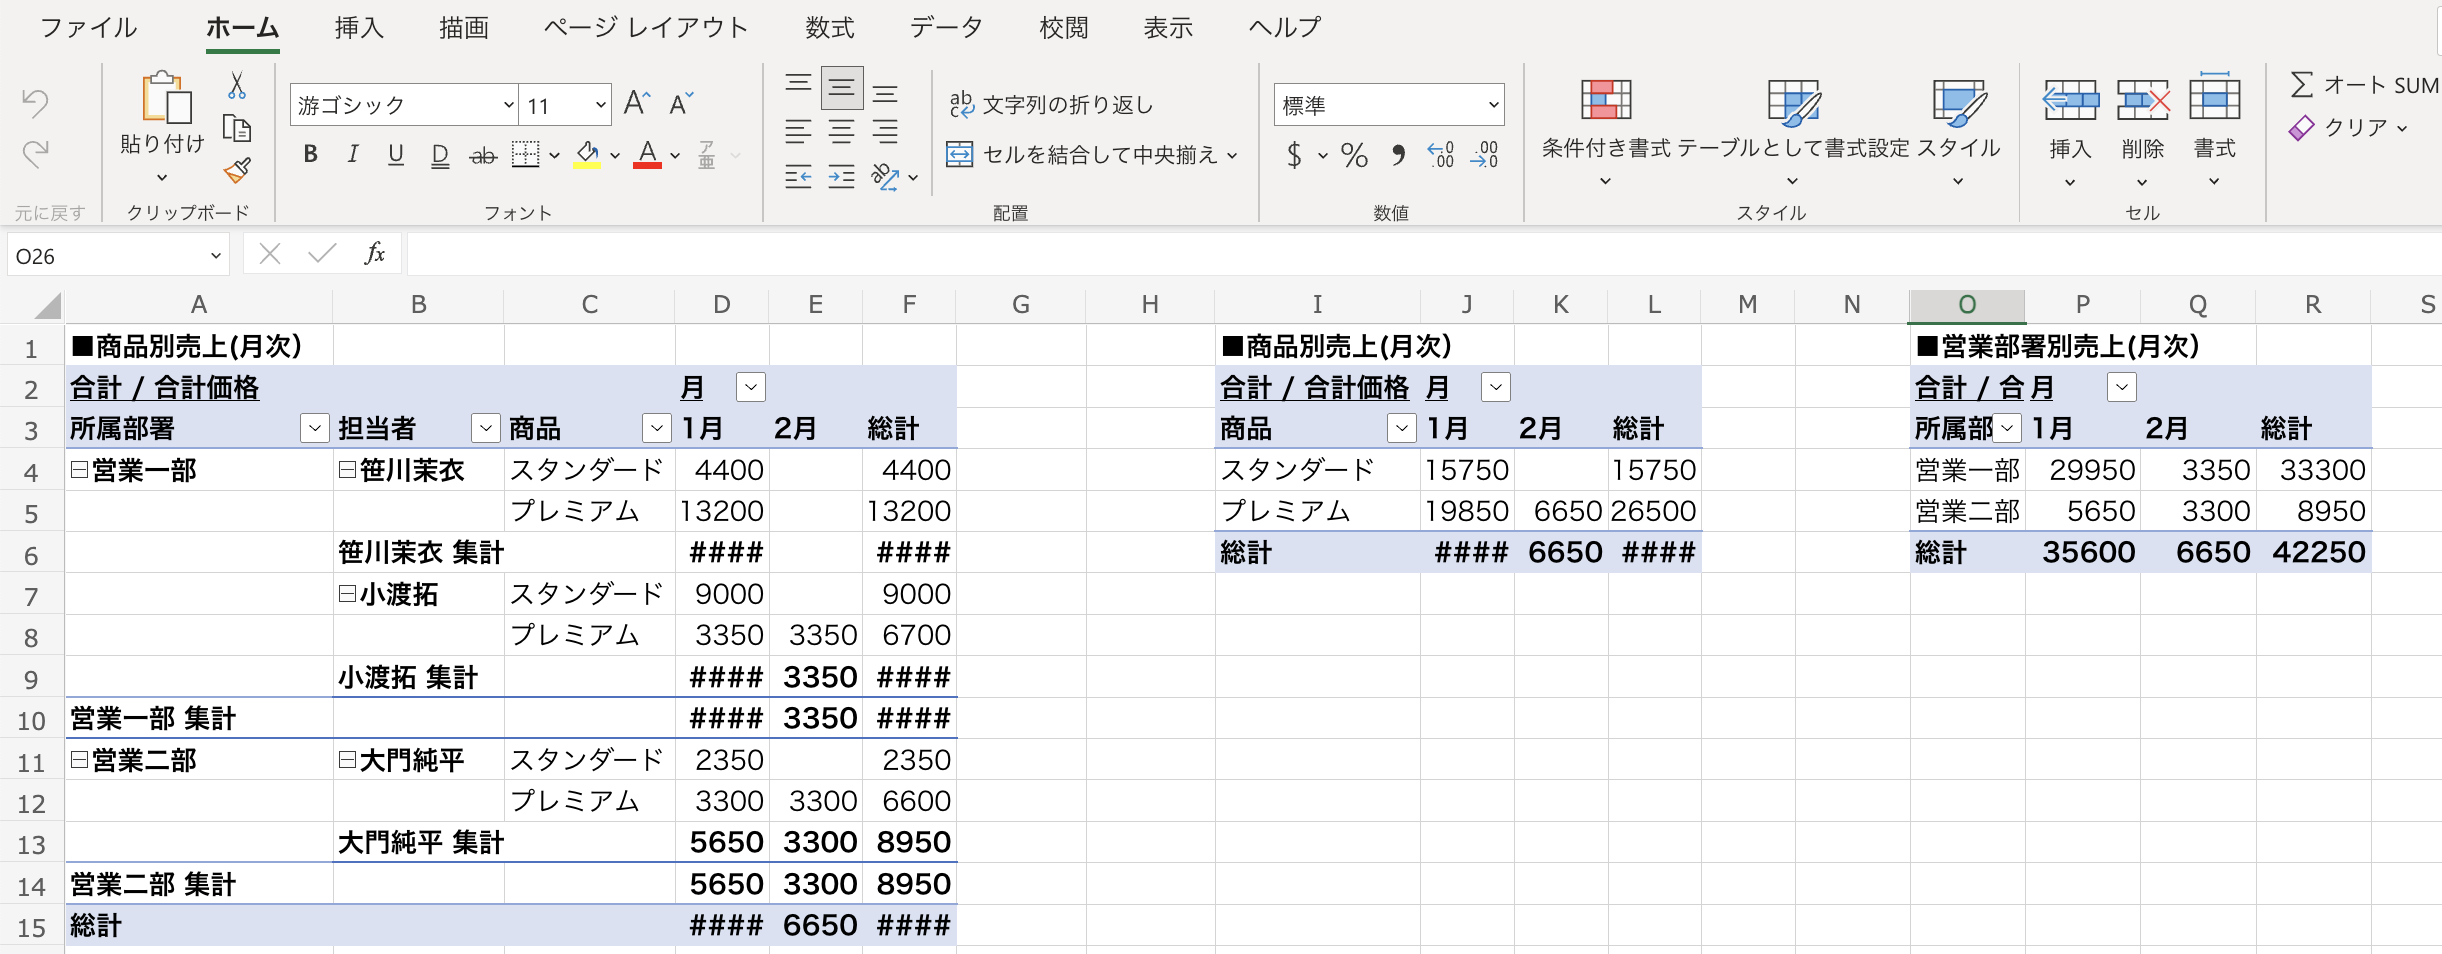Open the font name dropdown
The image size is (2442, 954).
(x=508, y=105)
